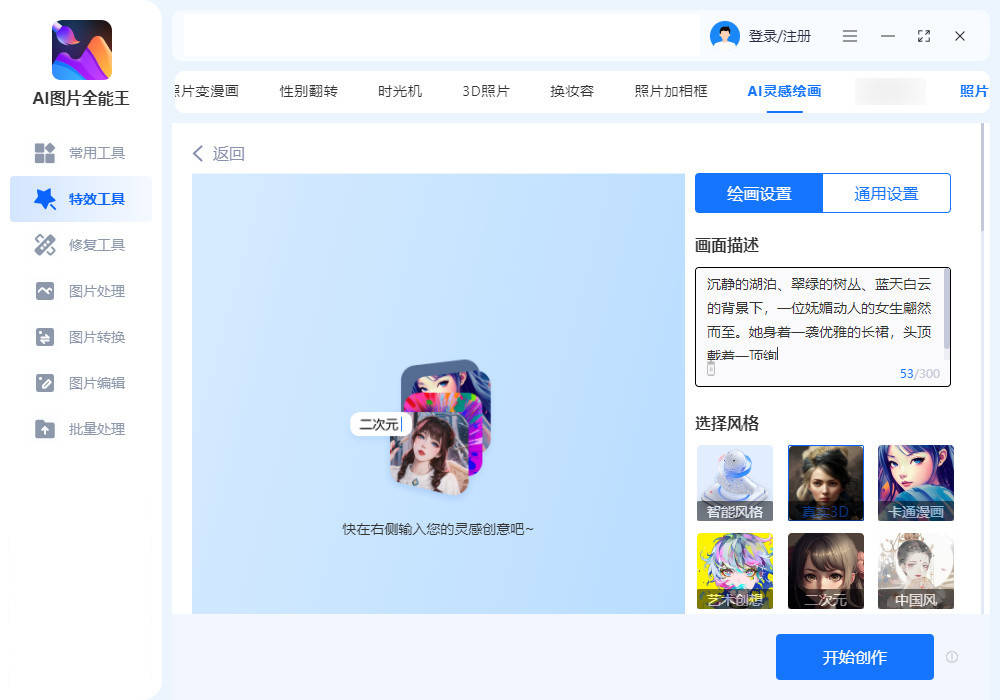Open 图片转换 sidebar section
Viewport: 1000px width, 700px height.
tap(81, 337)
